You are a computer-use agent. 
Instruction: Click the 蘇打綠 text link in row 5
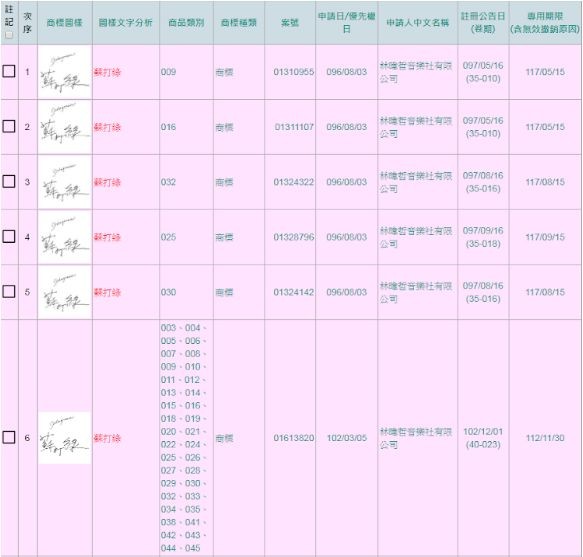point(107,292)
